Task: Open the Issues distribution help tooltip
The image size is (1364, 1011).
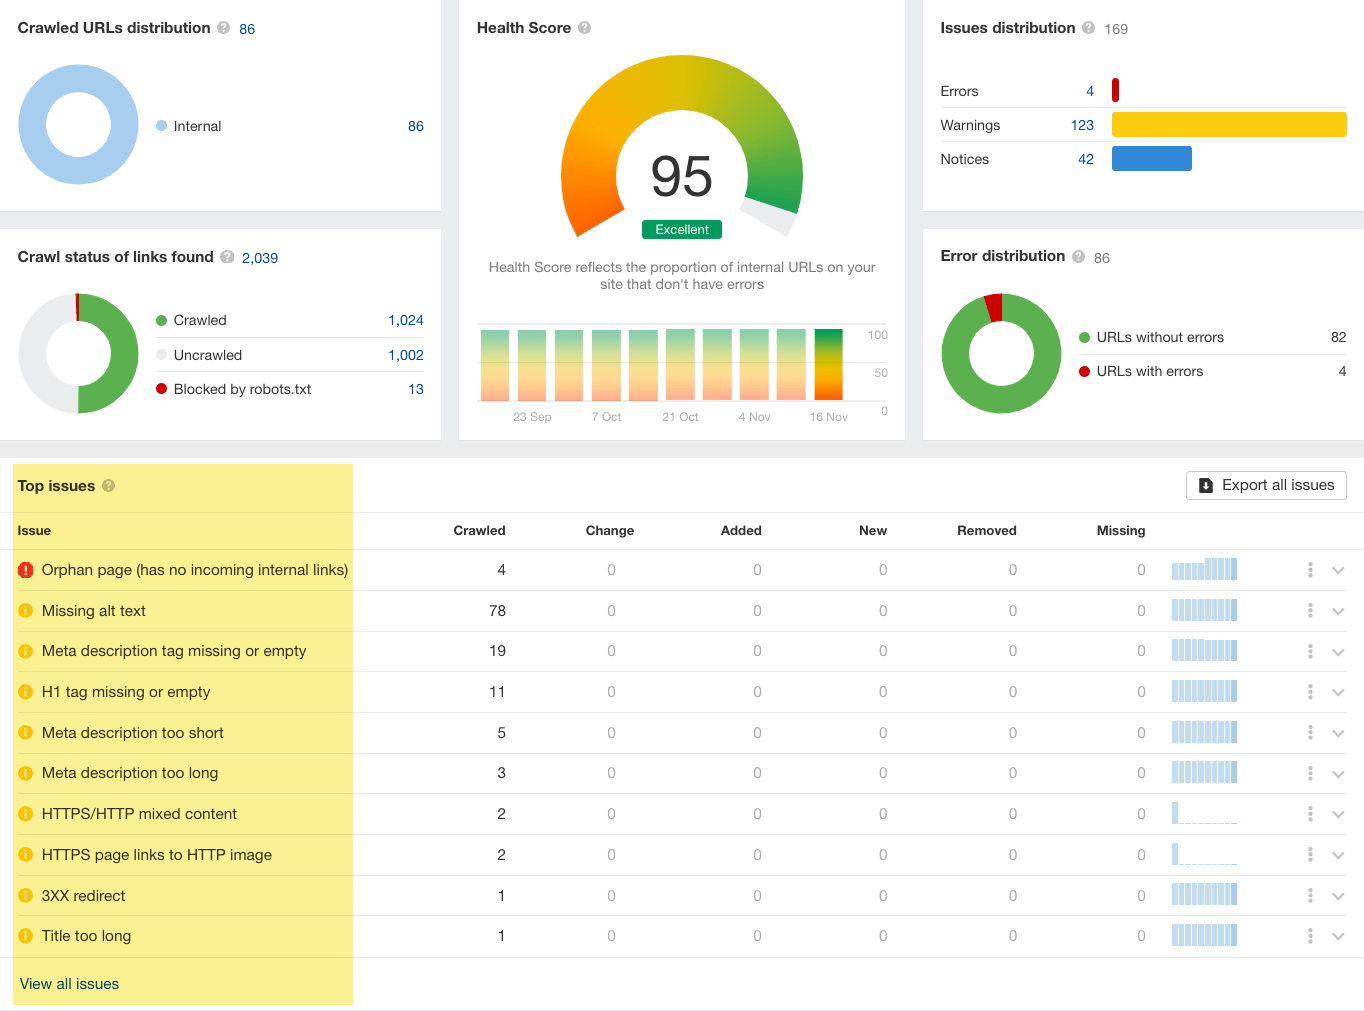Action: coord(1087,28)
